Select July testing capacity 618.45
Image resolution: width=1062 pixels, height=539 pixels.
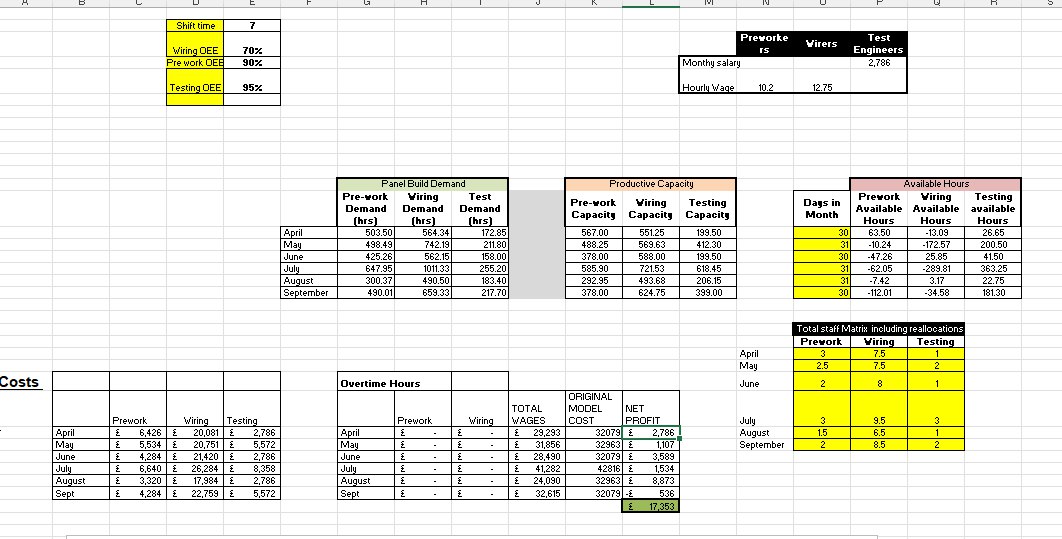point(707,269)
